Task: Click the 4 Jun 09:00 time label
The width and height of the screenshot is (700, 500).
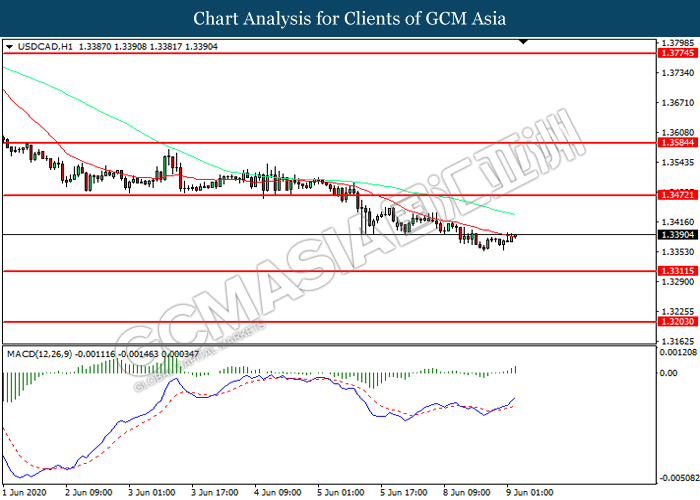Action: pyautogui.click(x=278, y=492)
